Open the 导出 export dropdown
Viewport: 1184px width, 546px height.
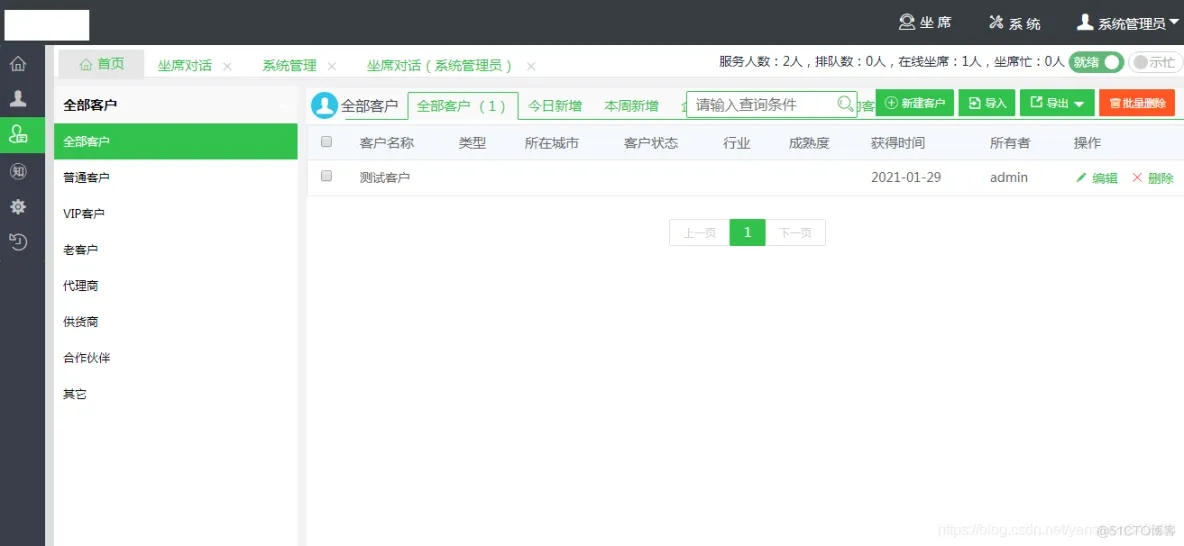click(1057, 103)
